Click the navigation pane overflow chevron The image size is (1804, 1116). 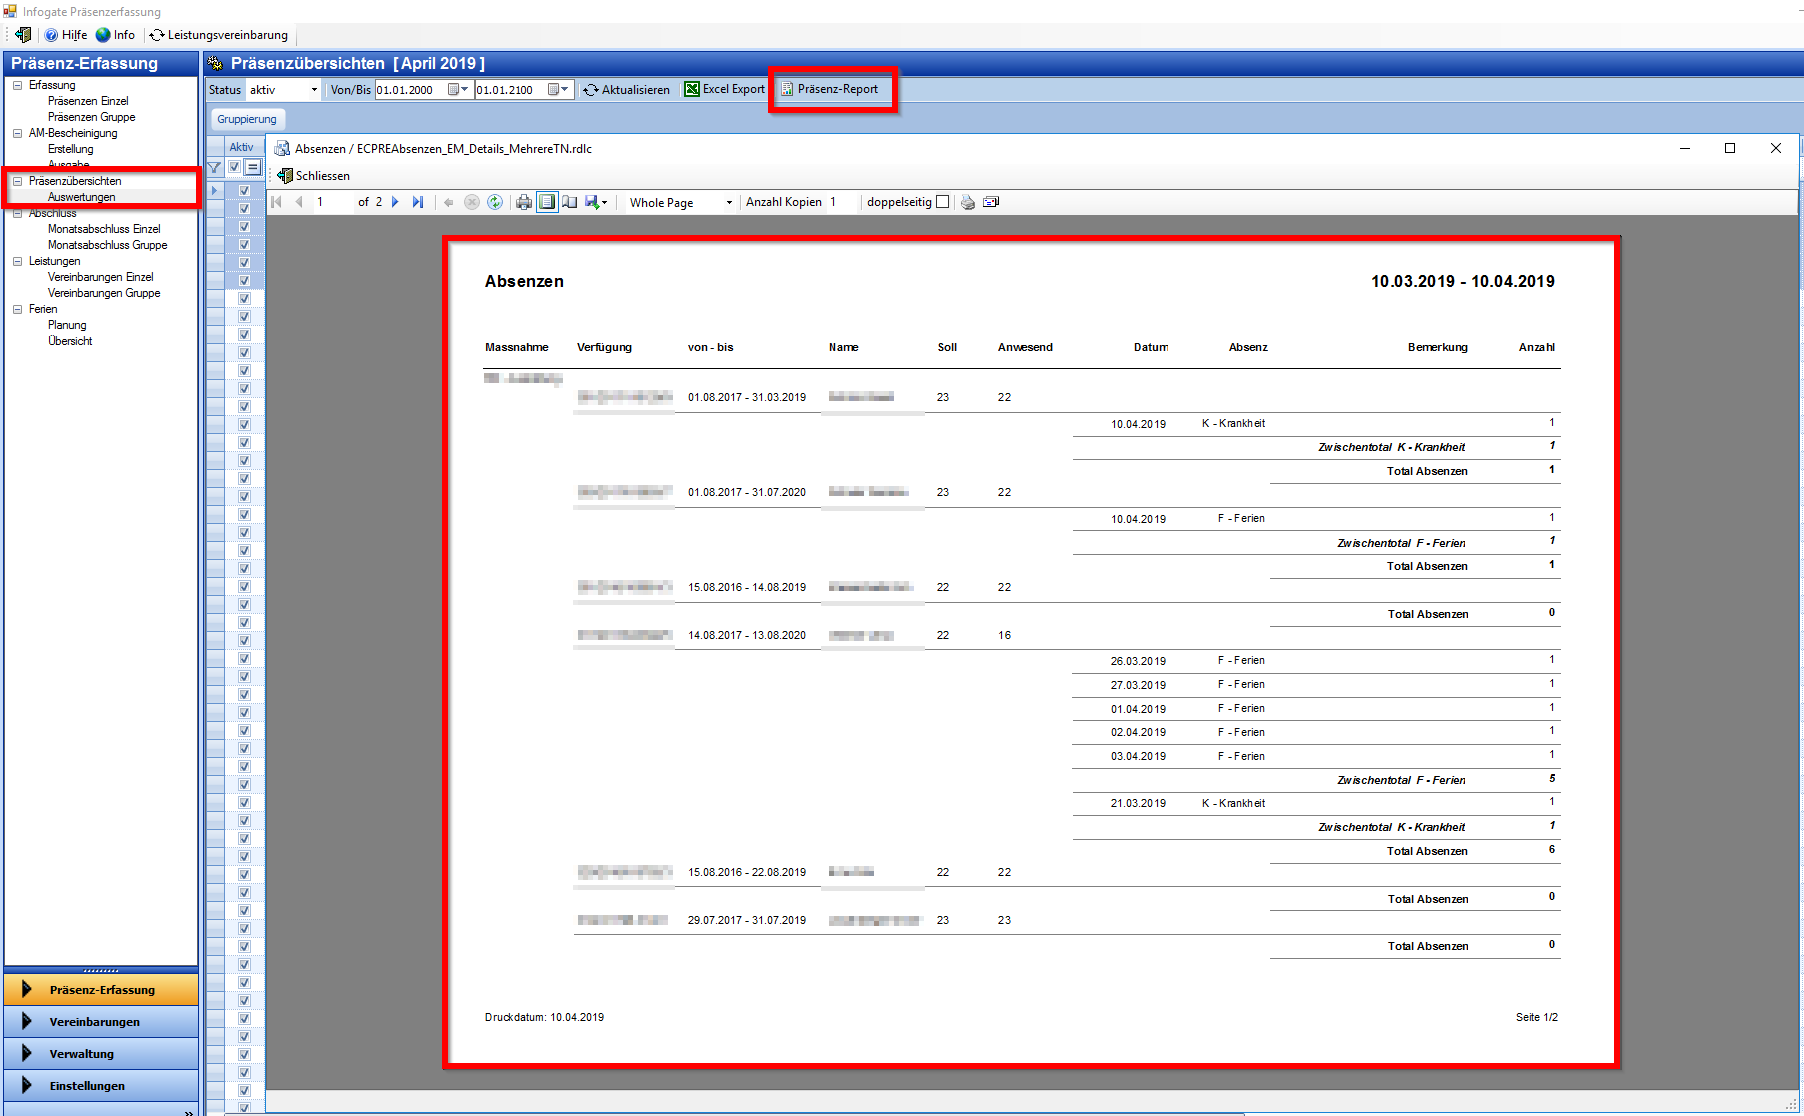coord(189,1111)
